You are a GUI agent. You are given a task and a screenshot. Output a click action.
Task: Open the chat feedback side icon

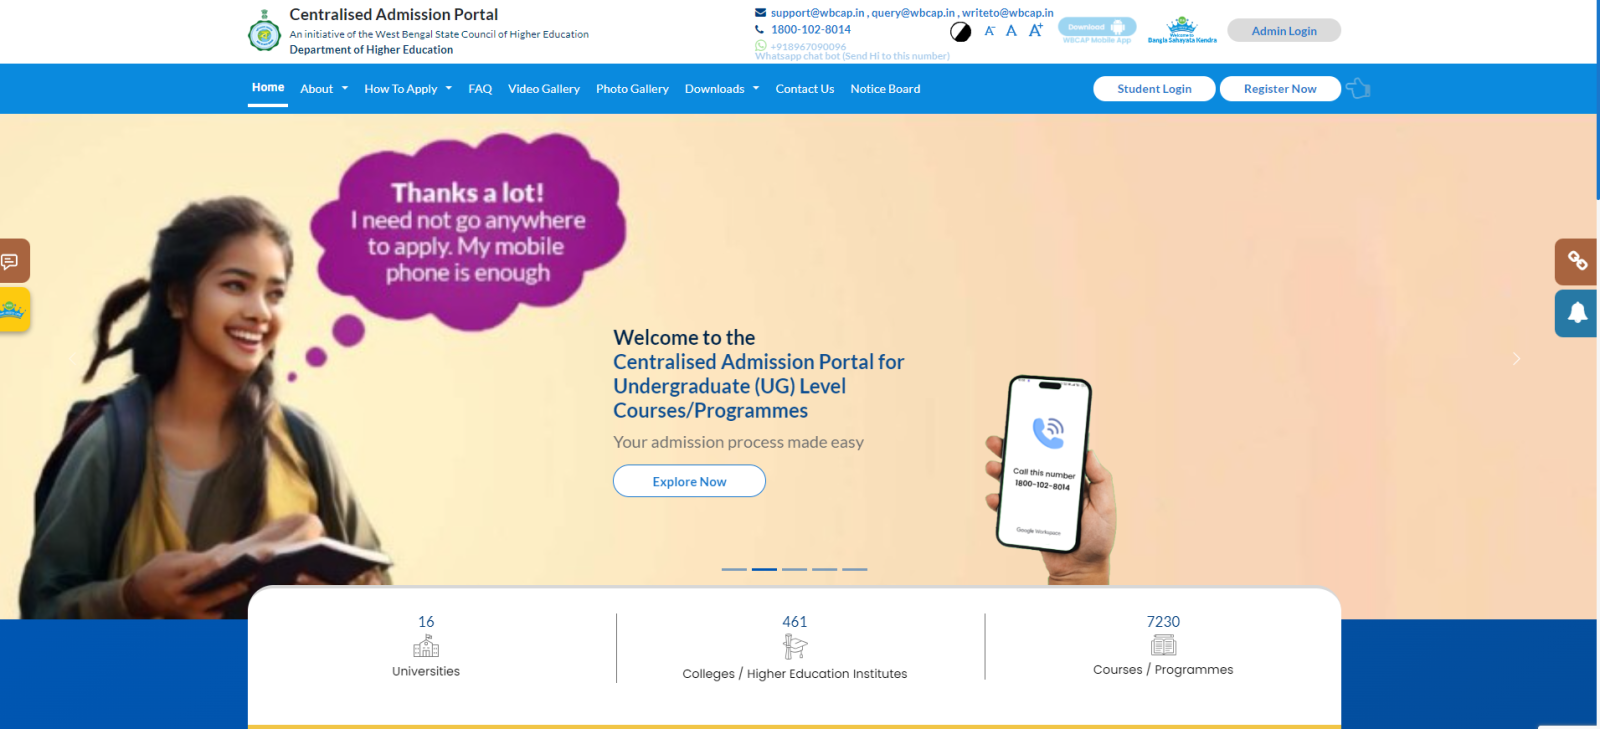(13, 261)
